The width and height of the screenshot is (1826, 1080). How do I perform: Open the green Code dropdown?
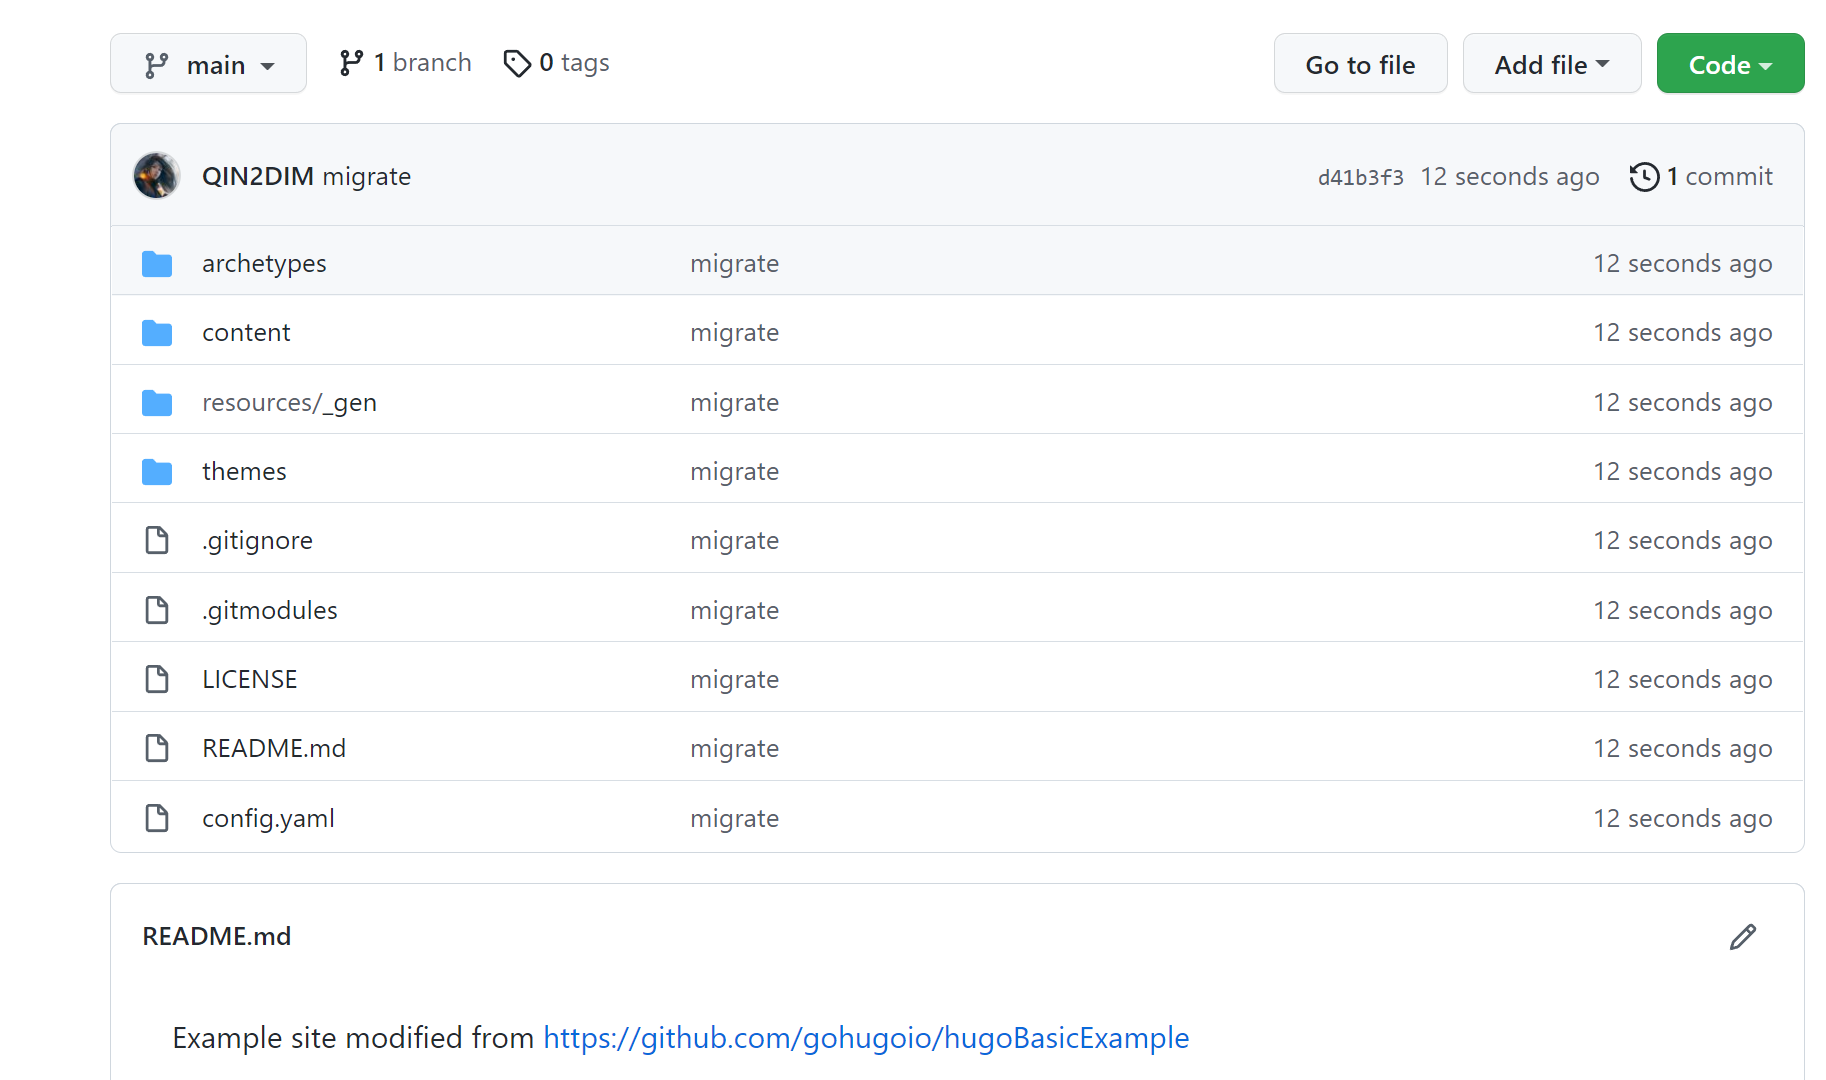coord(1730,63)
